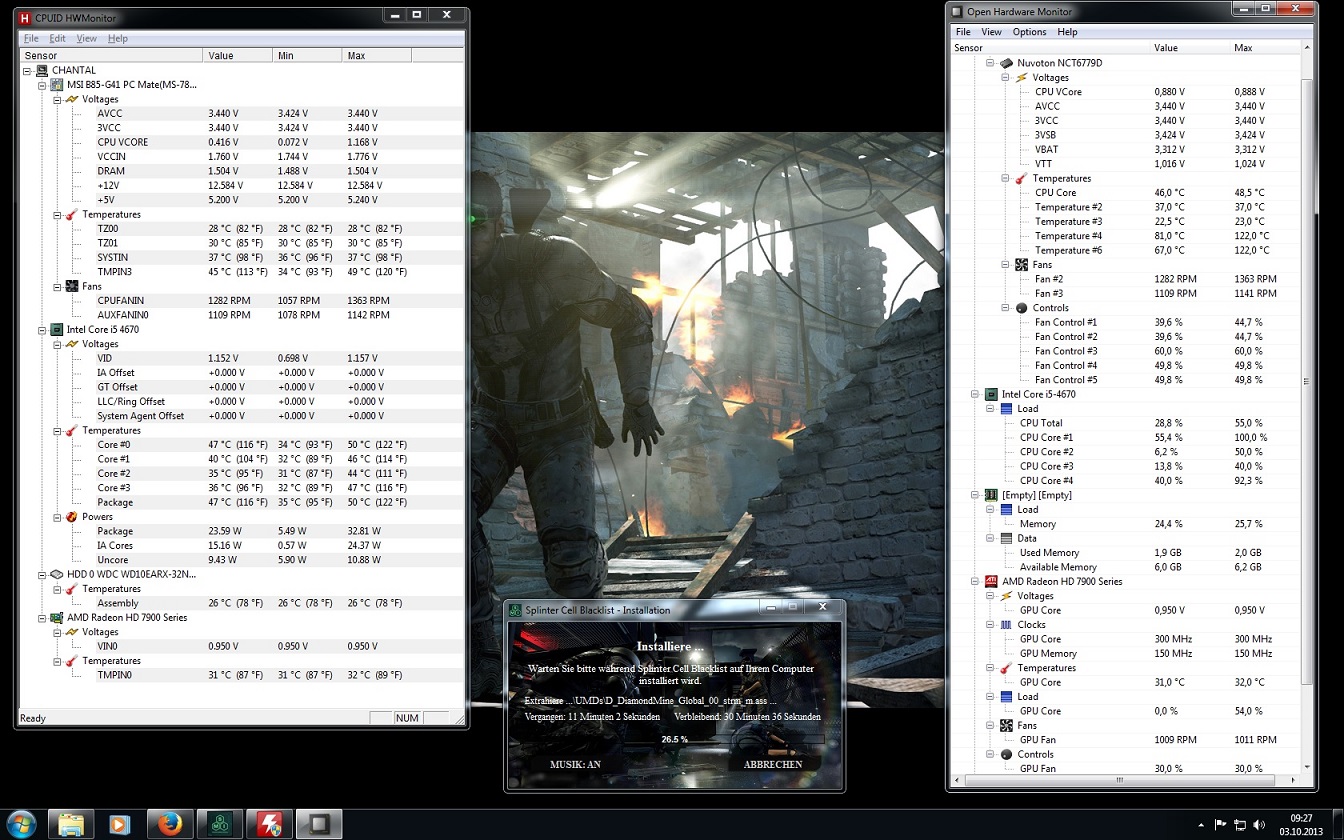Click the installation progress bar at 26.5 %

pyautogui.click(x=674, y=740)
